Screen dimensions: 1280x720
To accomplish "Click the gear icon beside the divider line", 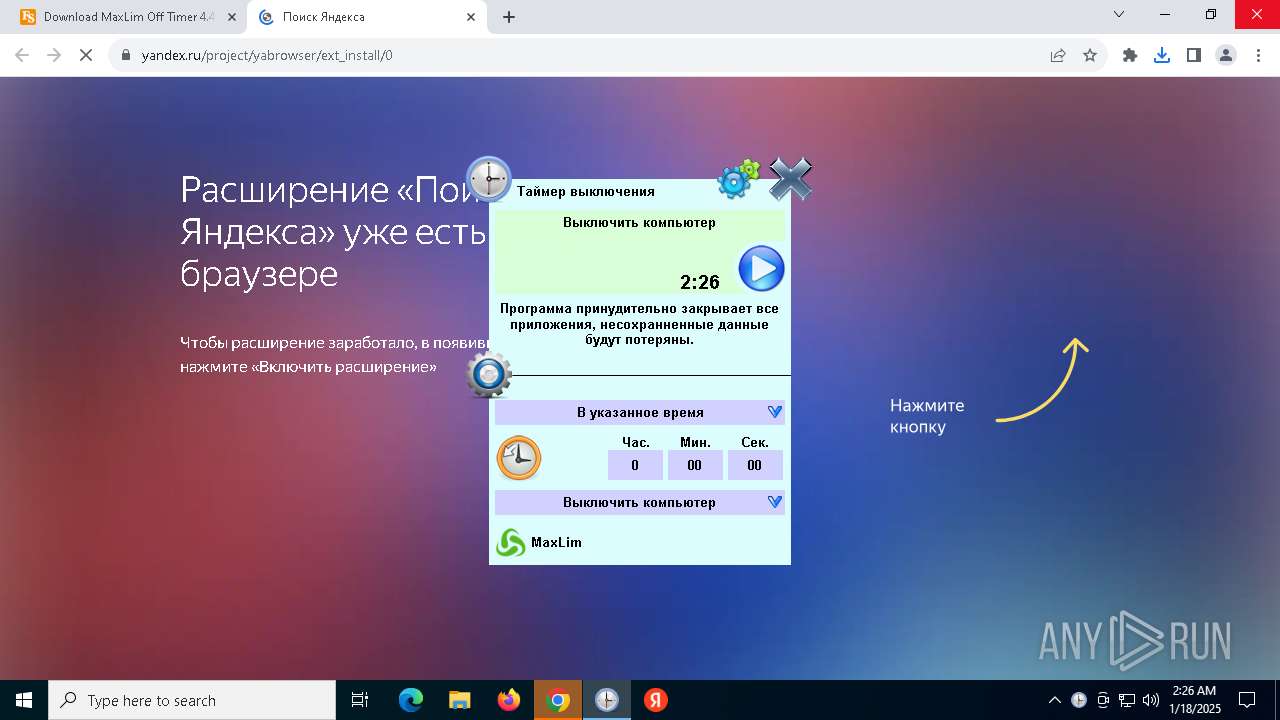I will pos(489,375).
